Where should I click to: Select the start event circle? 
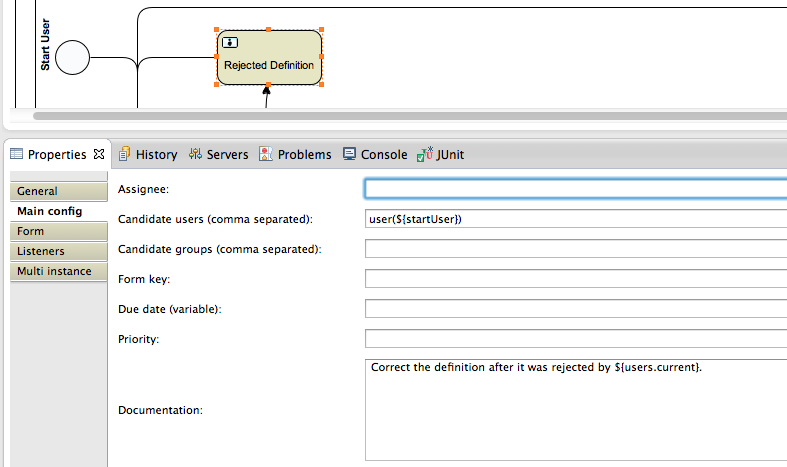[x=73, y=57]
